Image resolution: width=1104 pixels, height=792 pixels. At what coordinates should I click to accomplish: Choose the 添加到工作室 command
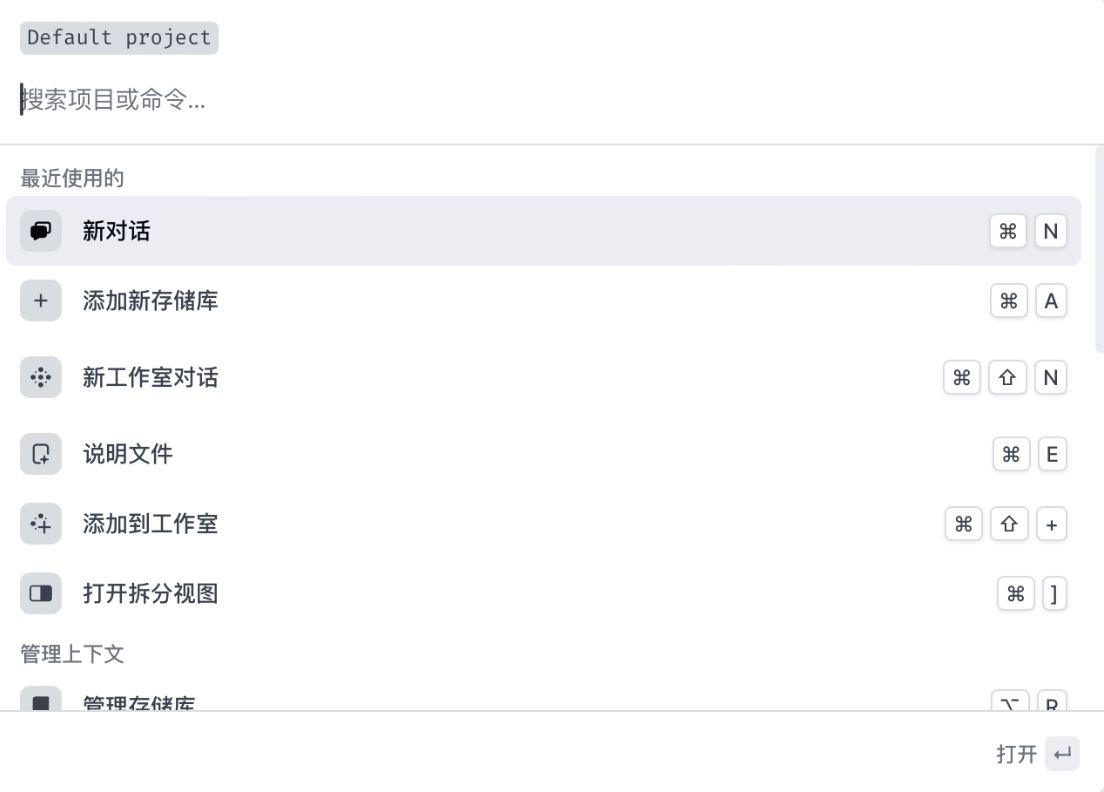tap(150, 523)
